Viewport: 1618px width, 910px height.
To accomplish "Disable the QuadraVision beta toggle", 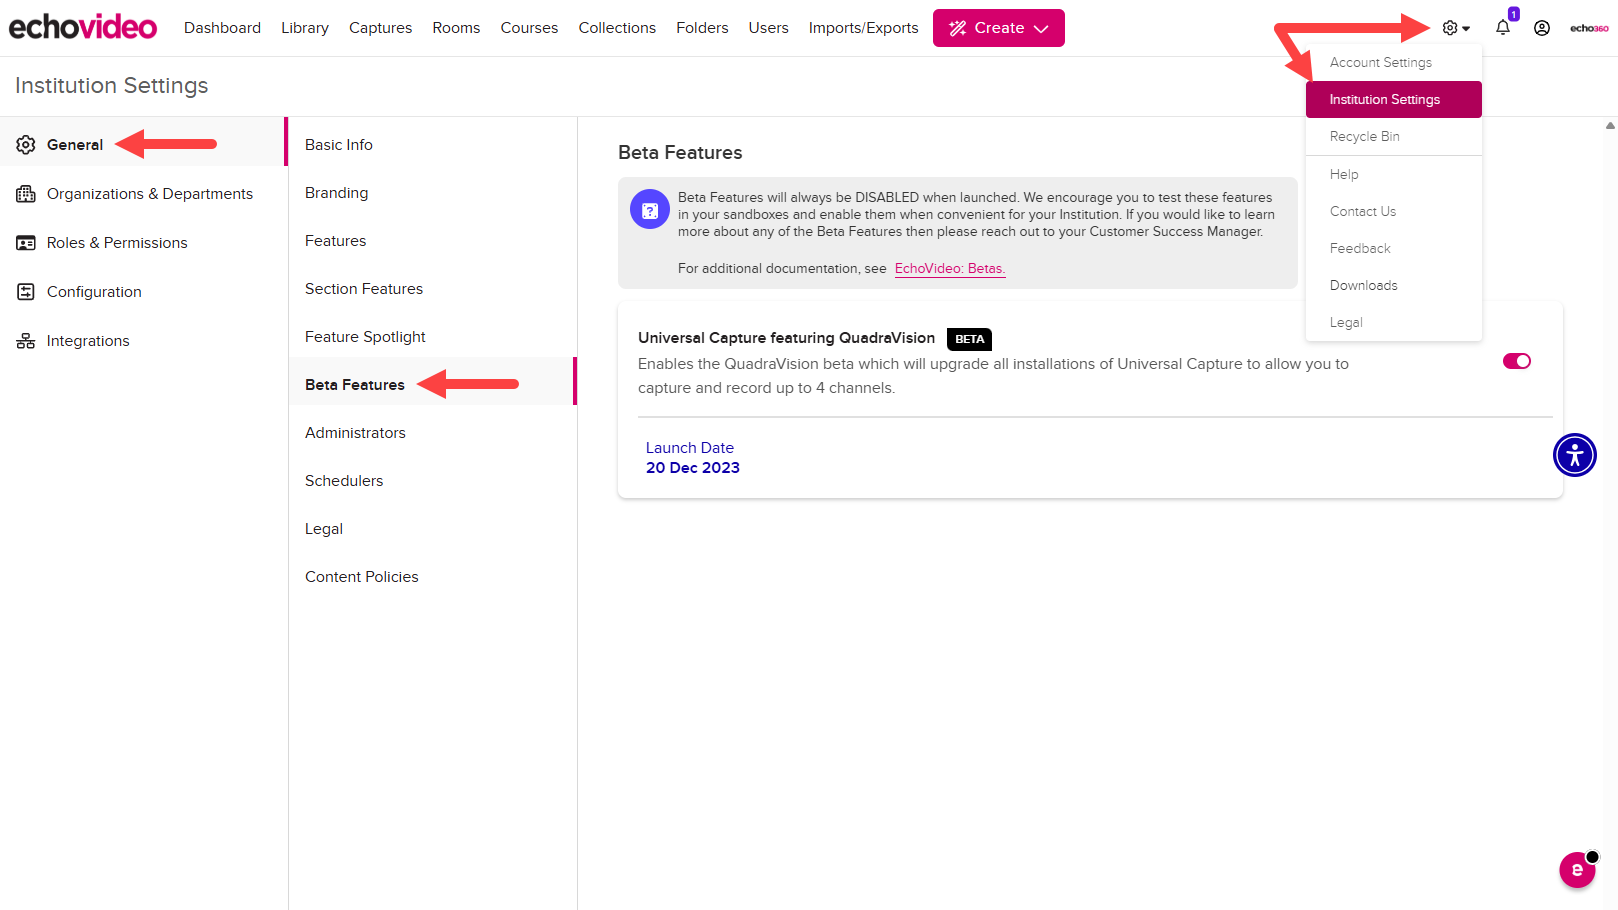I will pos(1516,361).
